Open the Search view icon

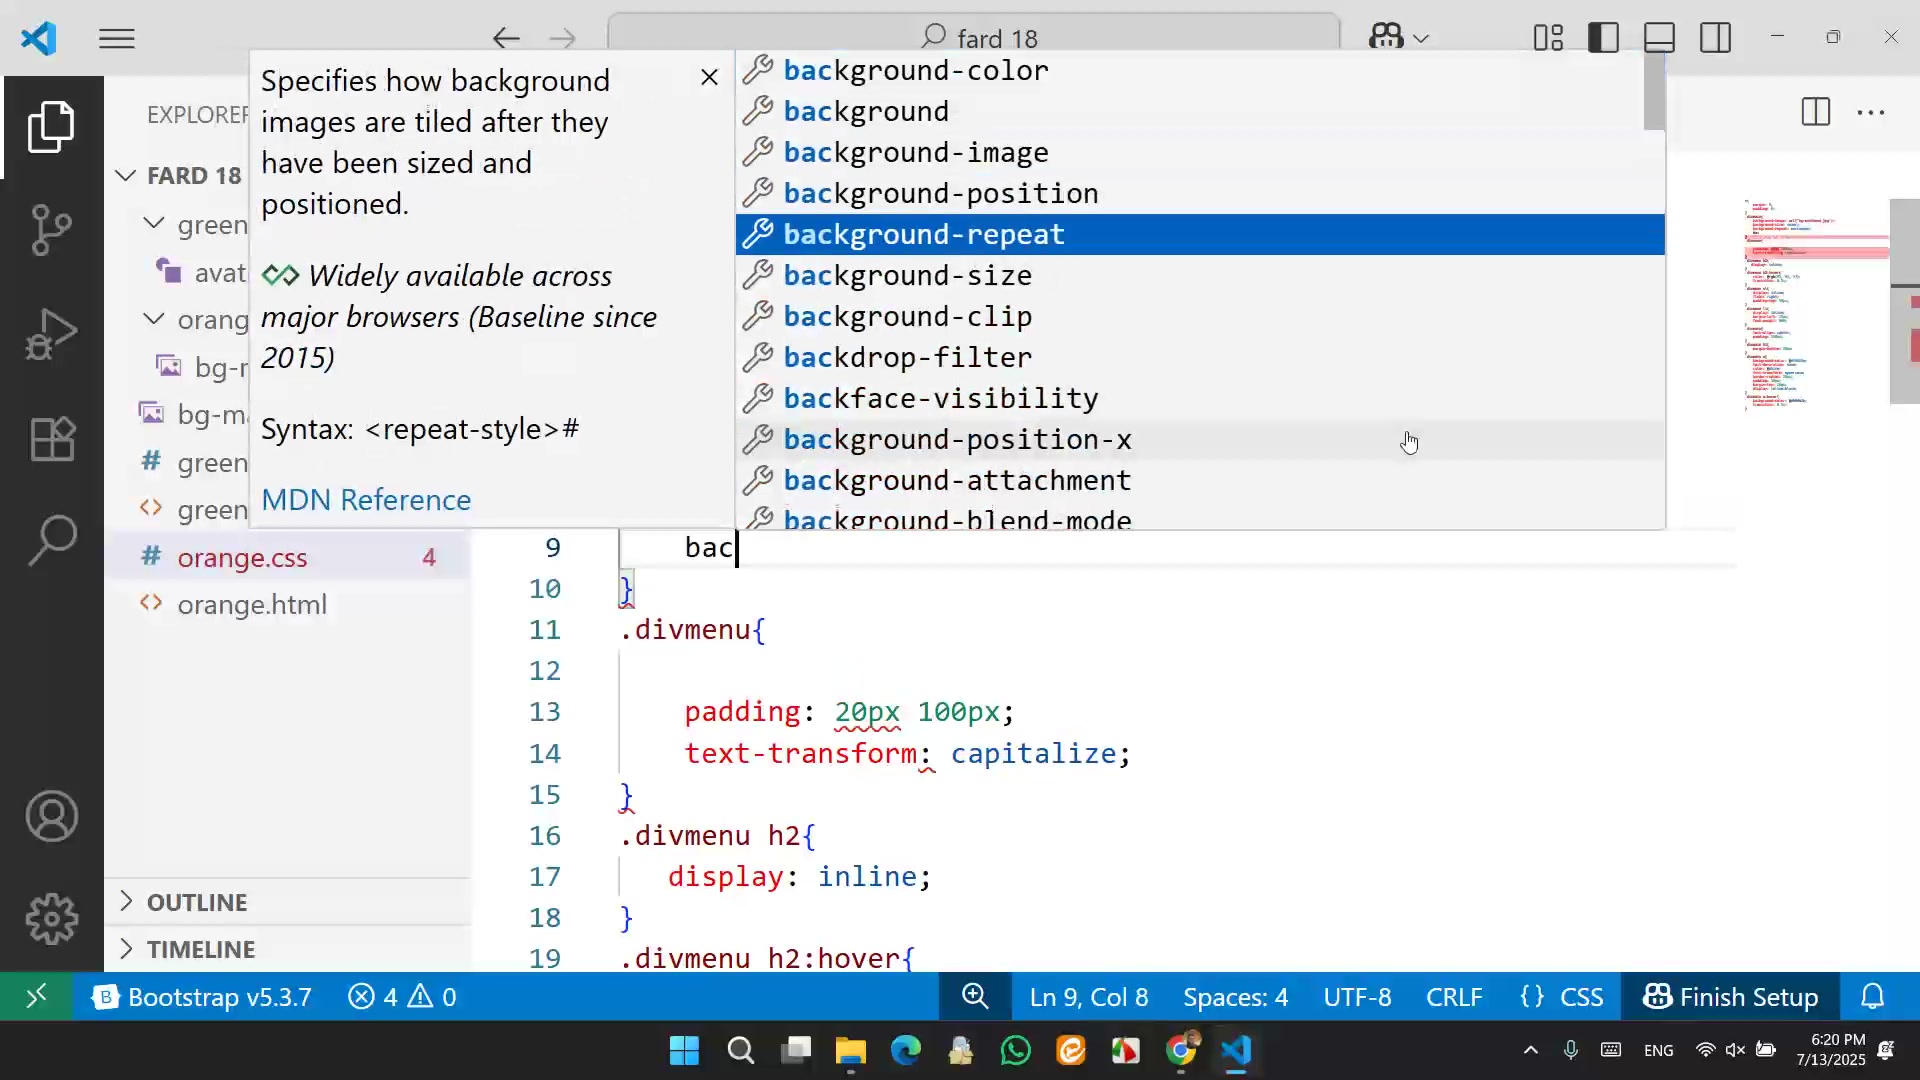click(x=52, y=541)
